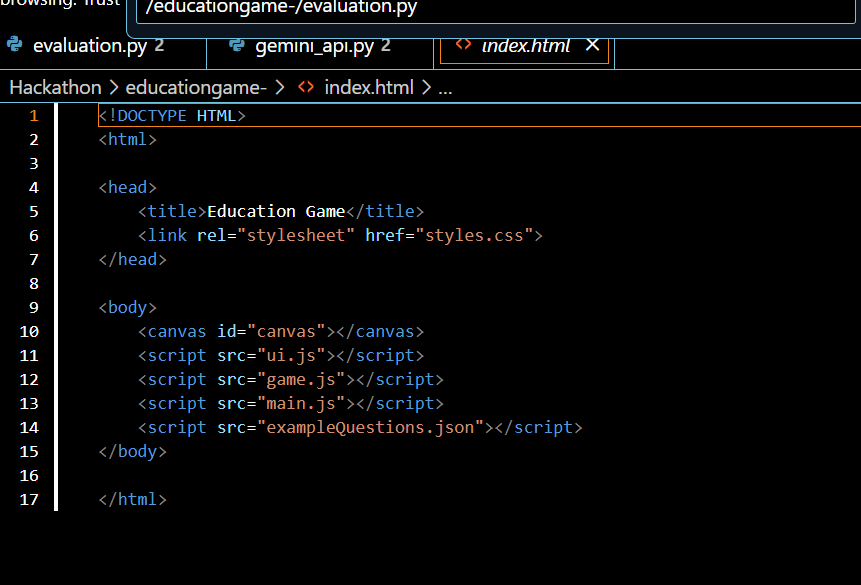Click line number 1 in gutter
The width and height of the screenshot is (861, 585).
click(33, 116)
